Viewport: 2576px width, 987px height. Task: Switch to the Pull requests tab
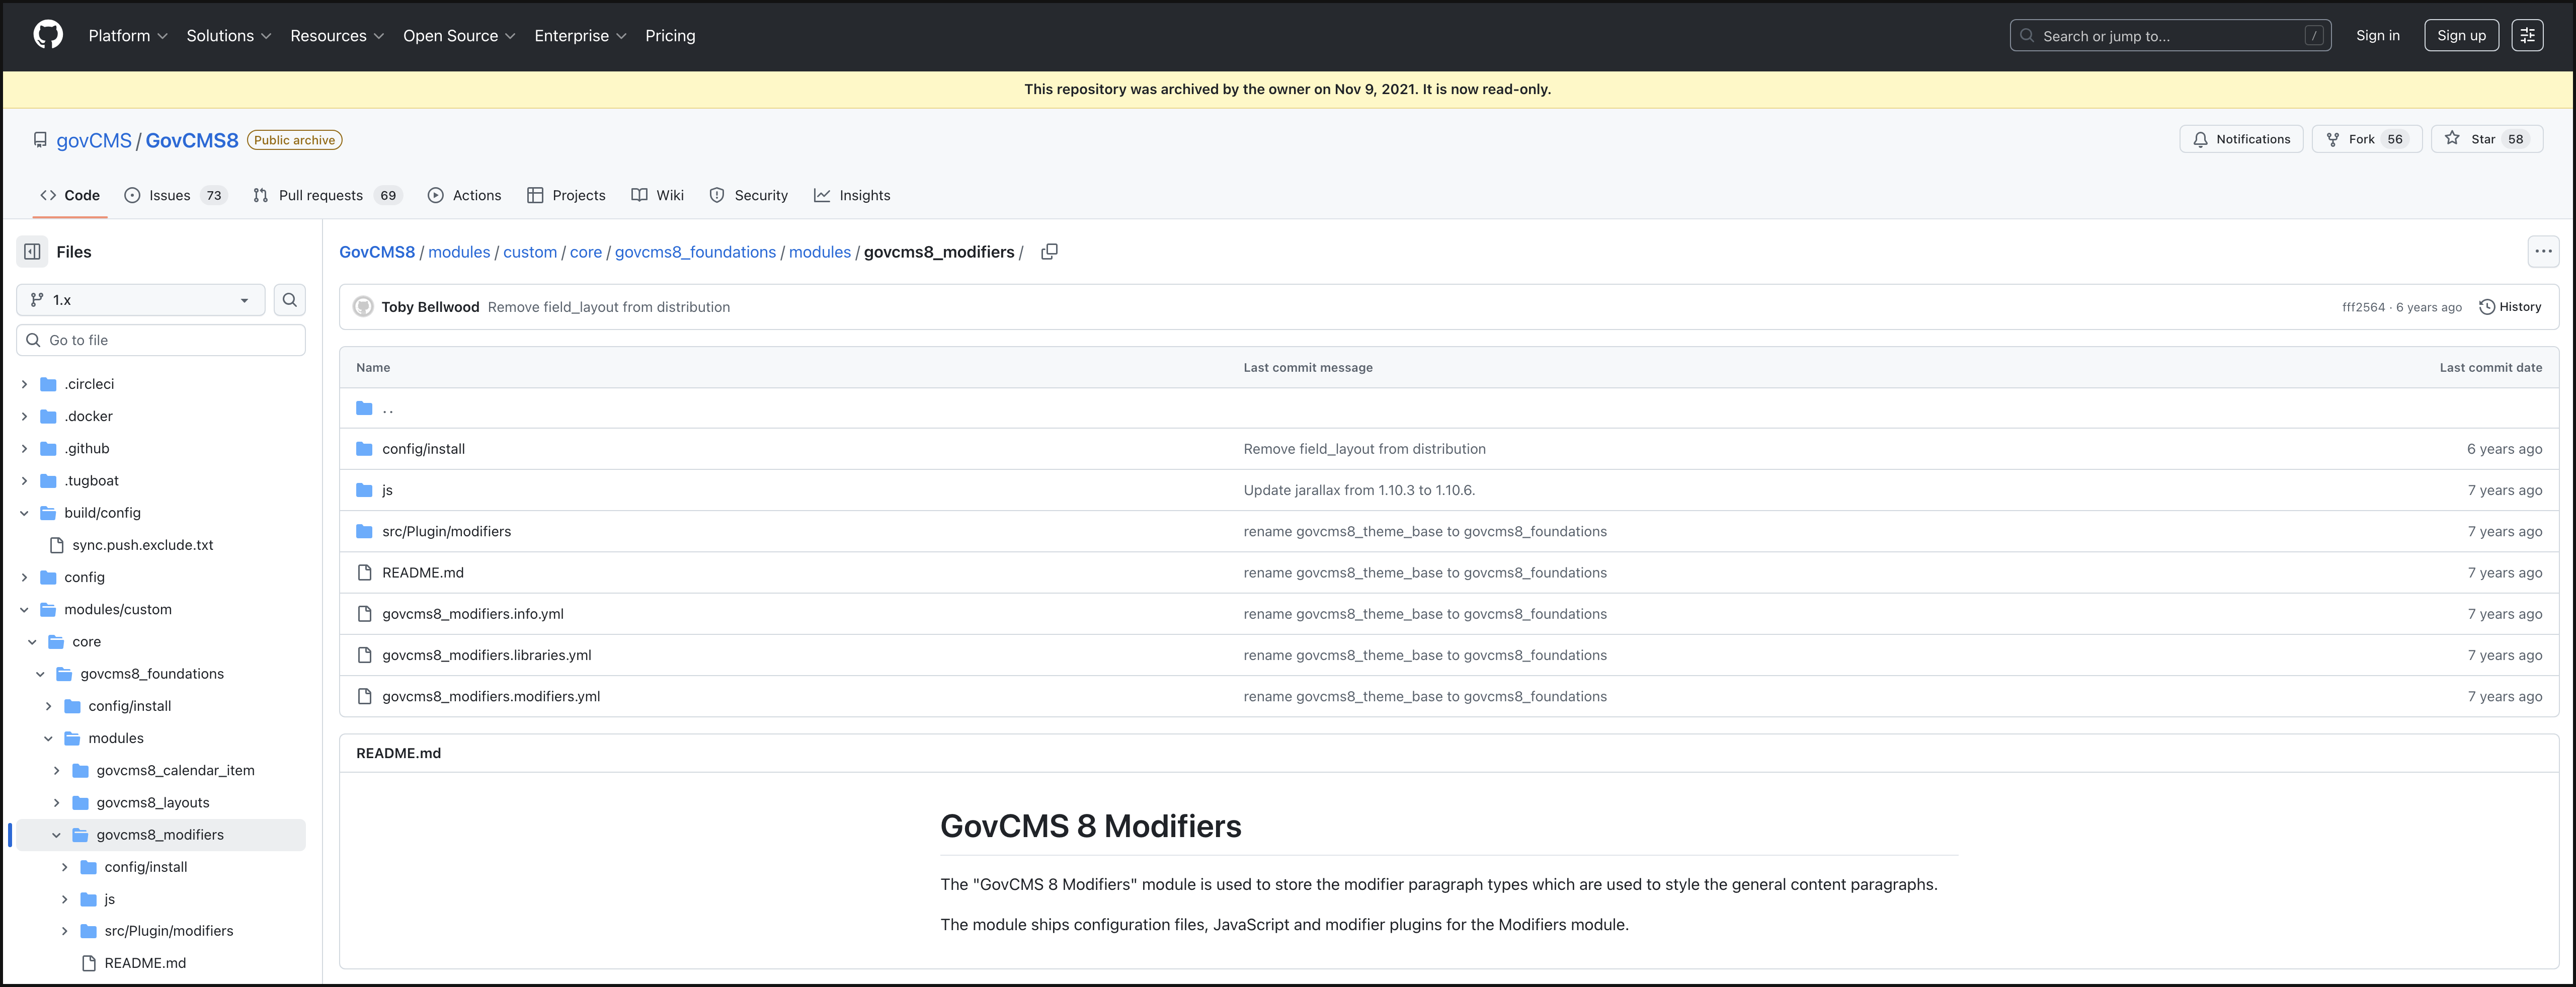pos(320,195)
